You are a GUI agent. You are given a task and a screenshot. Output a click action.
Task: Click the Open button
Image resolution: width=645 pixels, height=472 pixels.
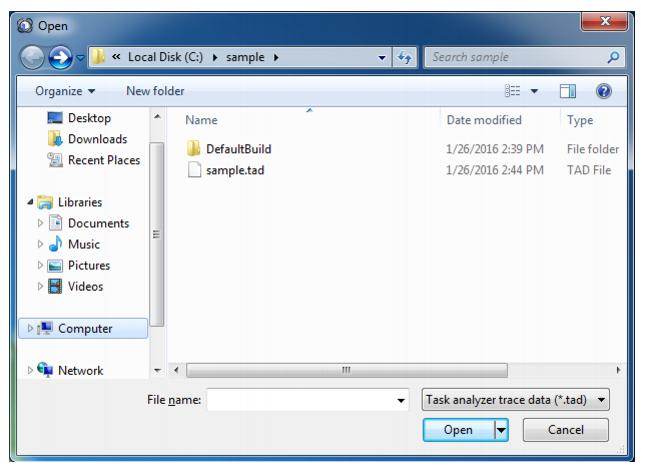[x=459, y=430]
